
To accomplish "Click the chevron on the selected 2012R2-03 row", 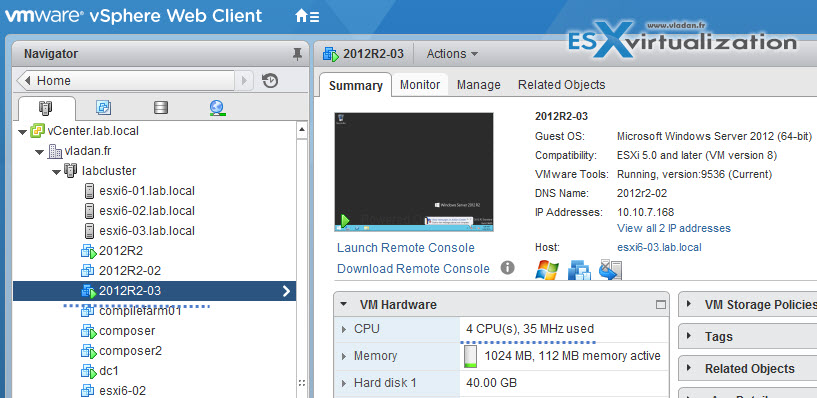I will [x=286, y=291].
